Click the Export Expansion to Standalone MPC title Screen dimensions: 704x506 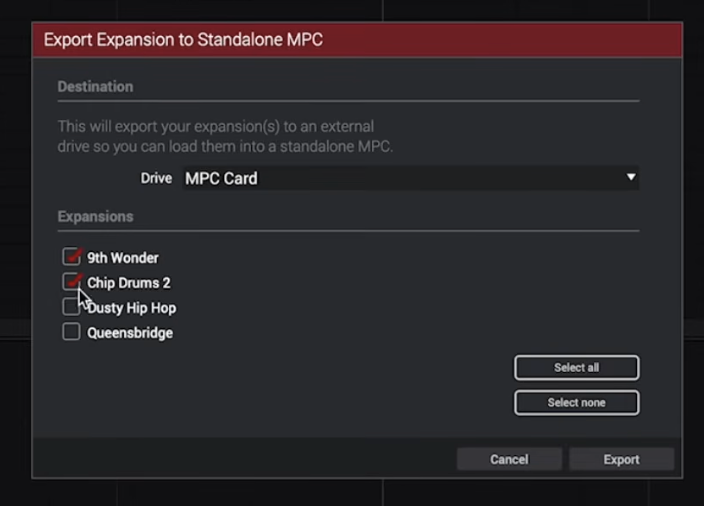[x=183, y=40]
